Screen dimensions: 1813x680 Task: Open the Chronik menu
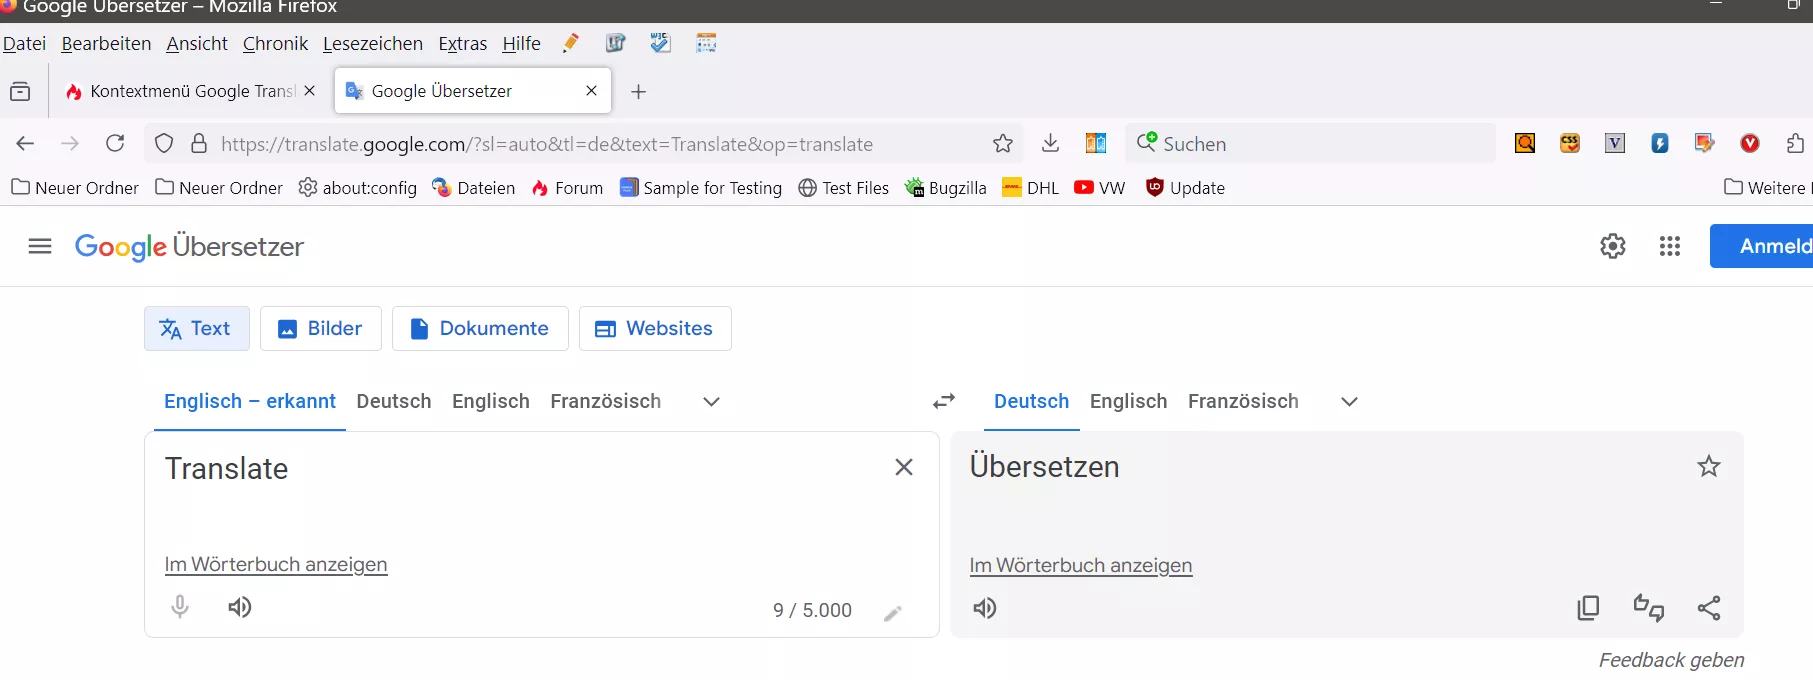[275, 44]
